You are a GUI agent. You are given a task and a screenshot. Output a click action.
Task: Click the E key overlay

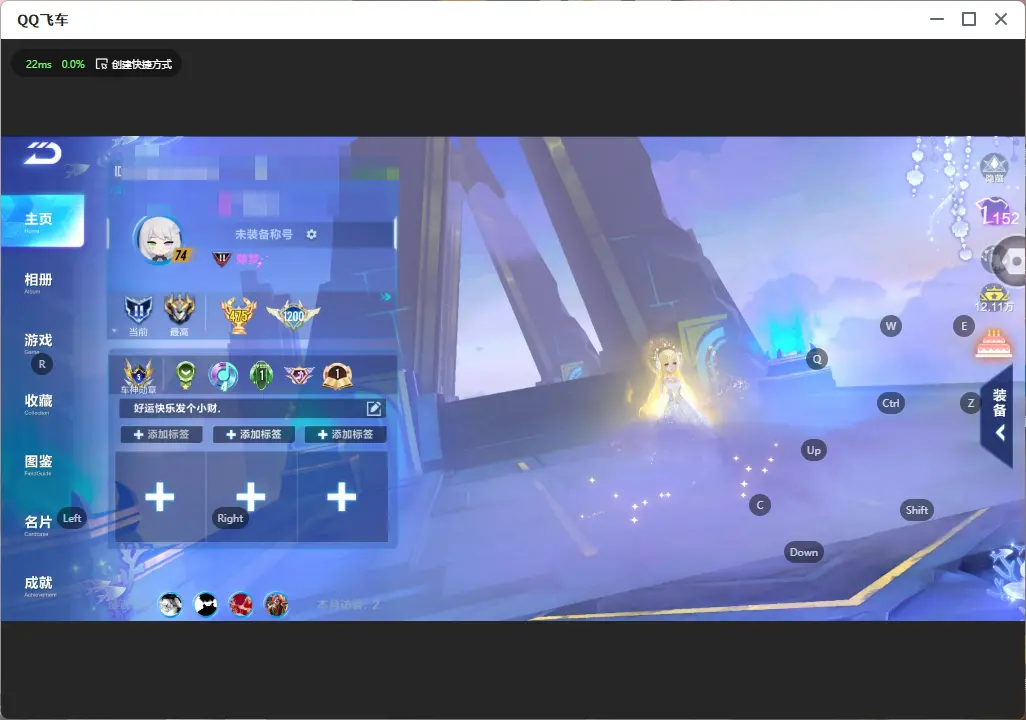[964, 326]
